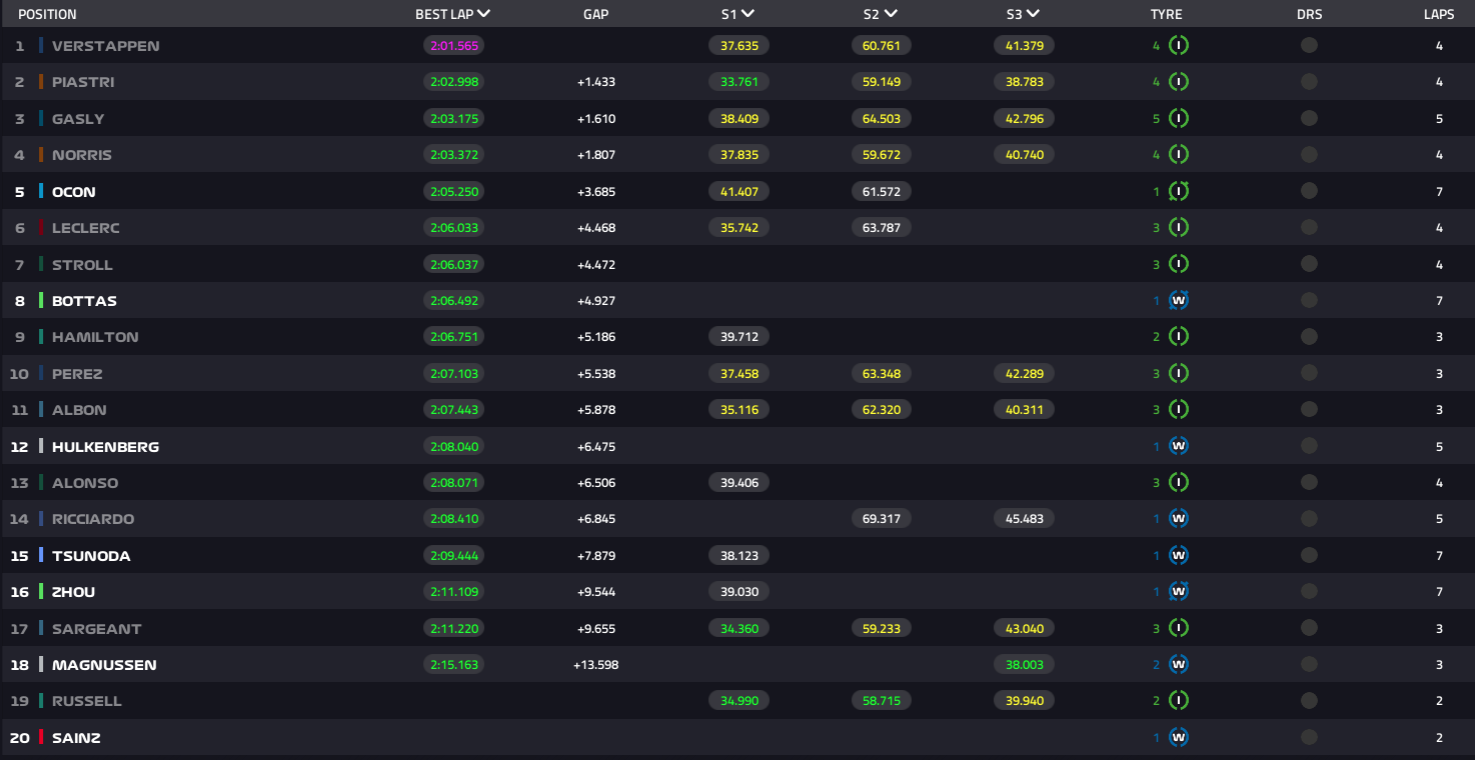The height and width of the screenshot is (760, 1475).
Task: Click Verstappen's intermediate tyre icon
Action: pyautogui.click(x=1179, y=46)
